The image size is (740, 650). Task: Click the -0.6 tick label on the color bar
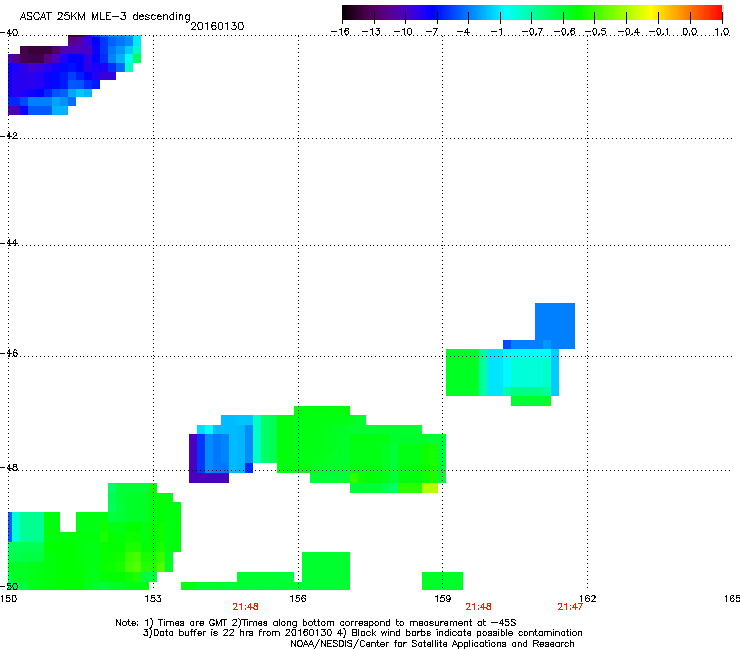click(x=564, y=32)
